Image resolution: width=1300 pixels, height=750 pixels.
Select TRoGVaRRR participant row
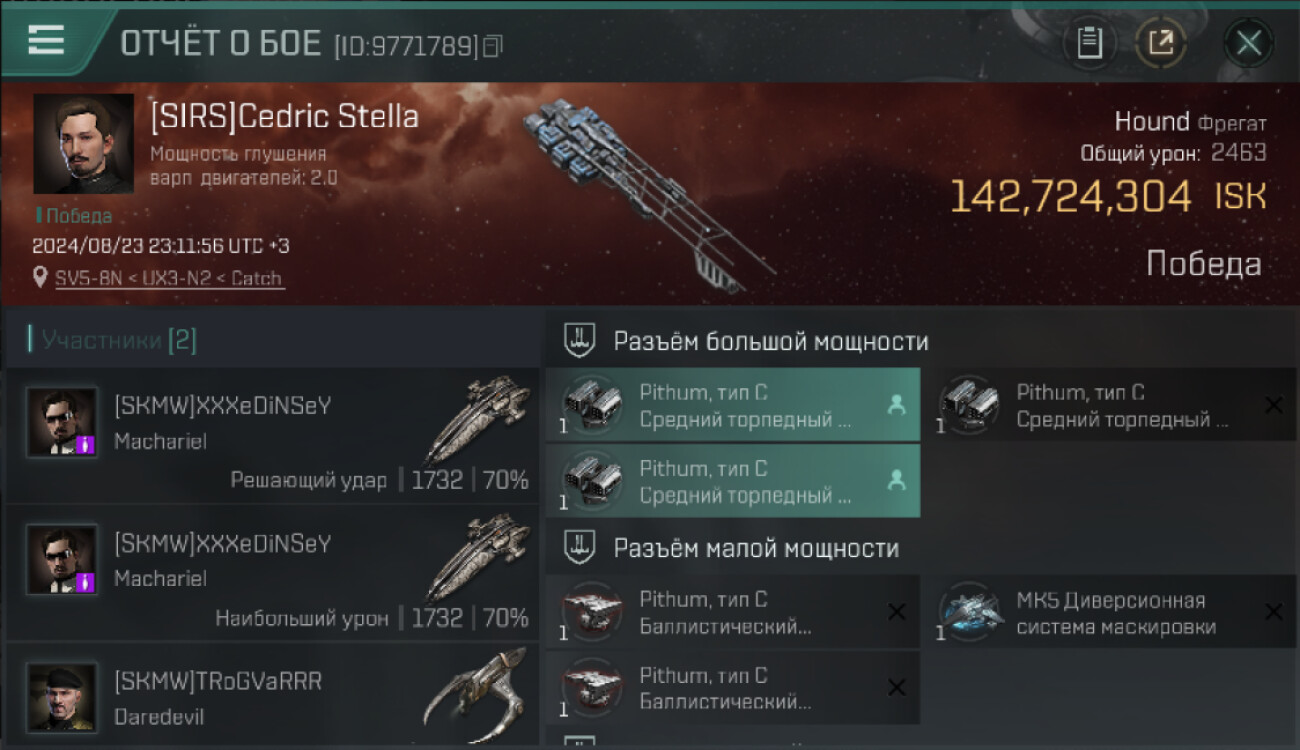tap(272, 693)
